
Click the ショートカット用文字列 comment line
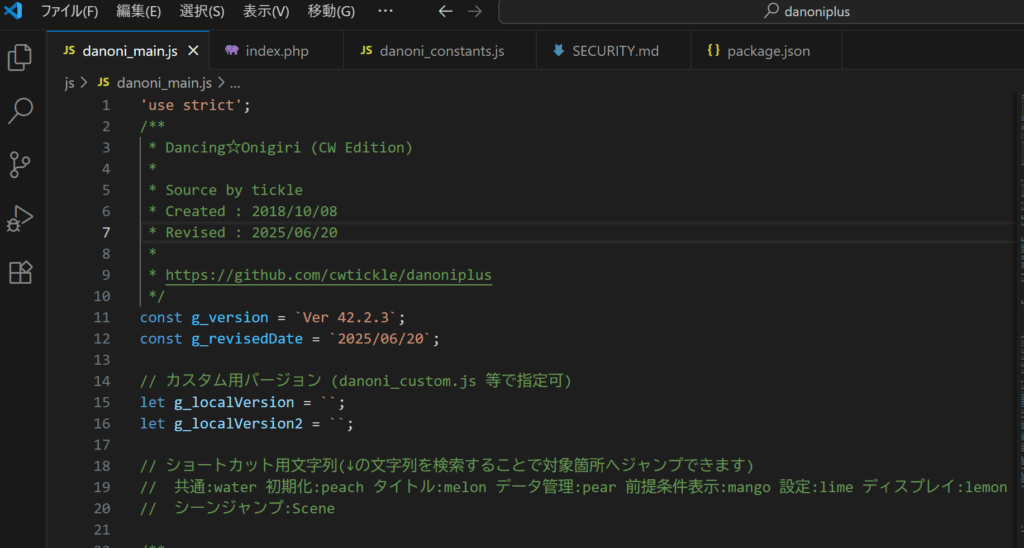pos(447,466)
